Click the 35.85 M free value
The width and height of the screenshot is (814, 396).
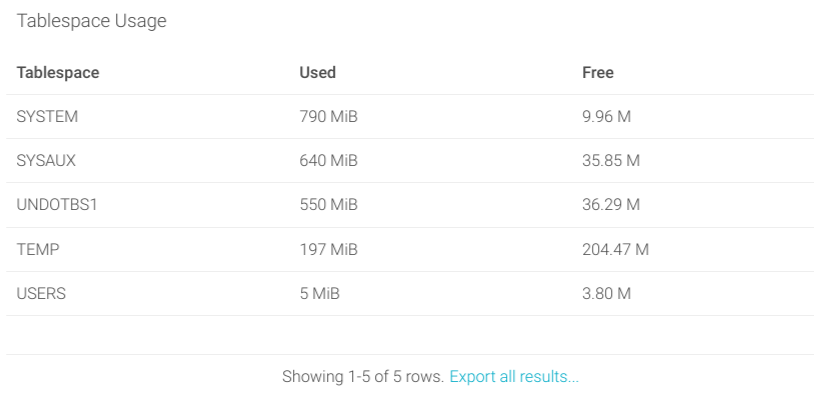tap(611, 161)
